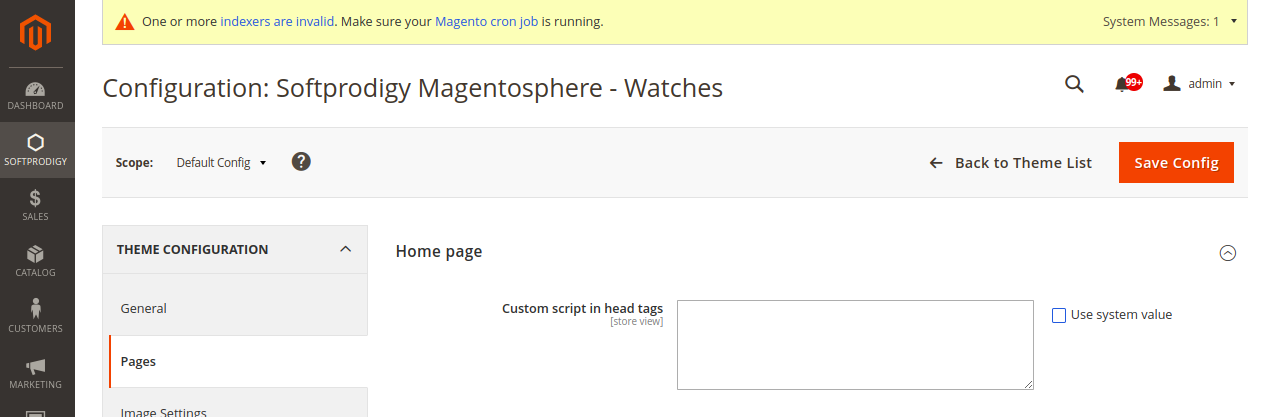
Task: Open the Magento cron job link
Action: 486,21
